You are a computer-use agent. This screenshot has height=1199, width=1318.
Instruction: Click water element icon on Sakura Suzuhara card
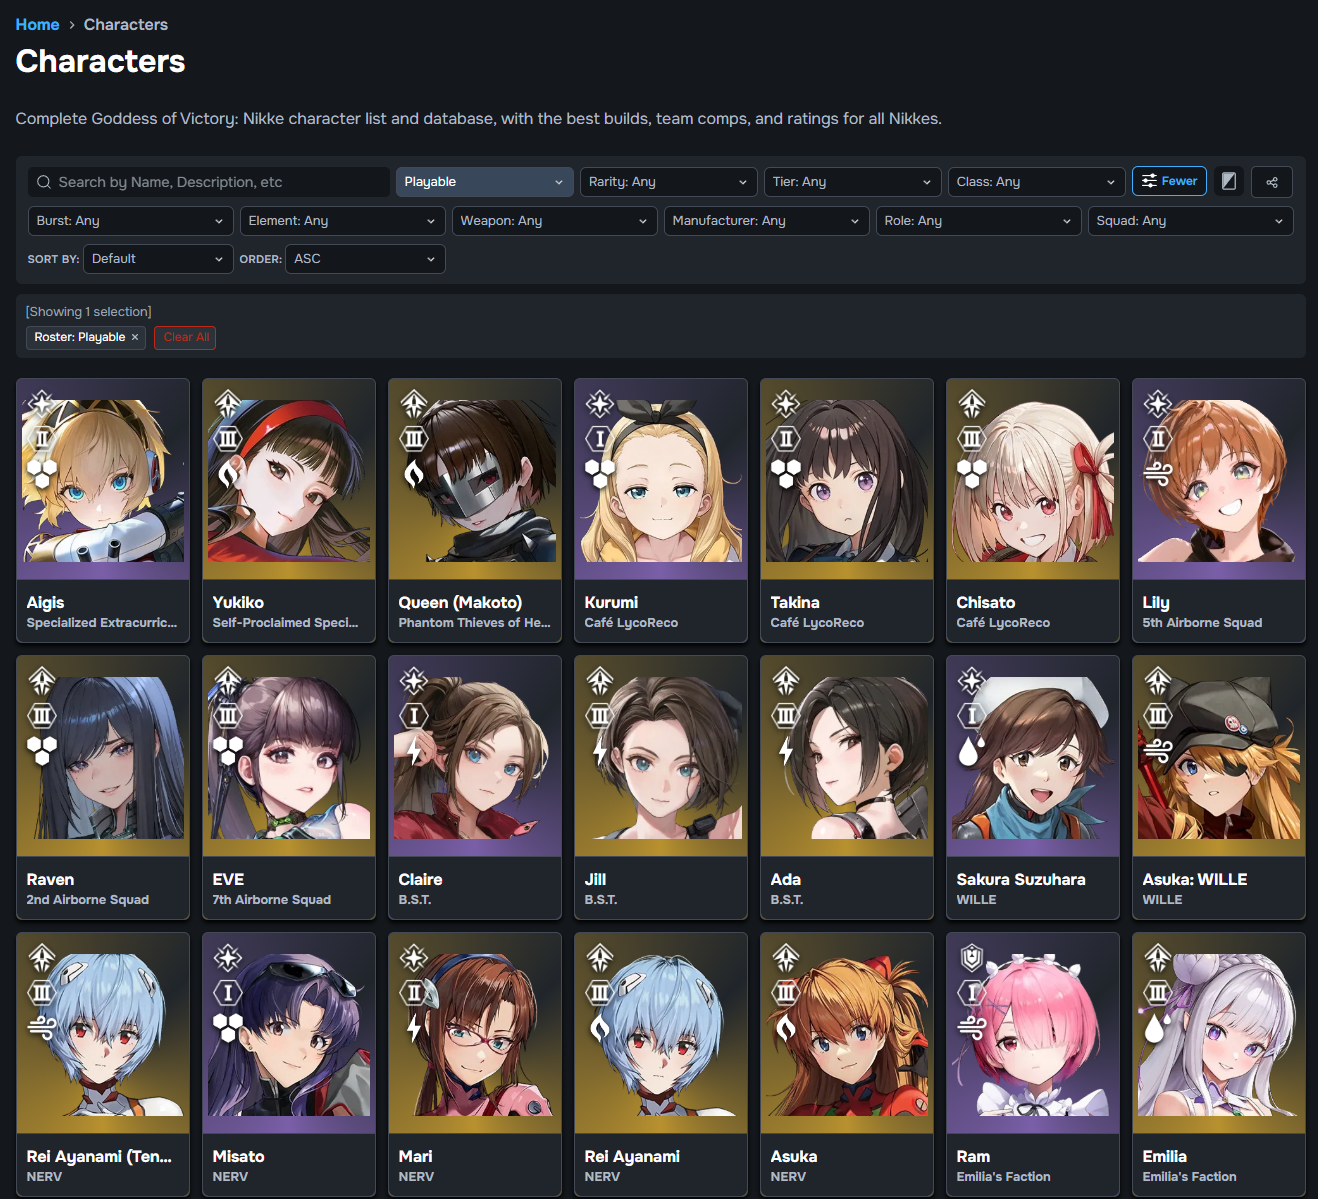click(x=972, y=749)
